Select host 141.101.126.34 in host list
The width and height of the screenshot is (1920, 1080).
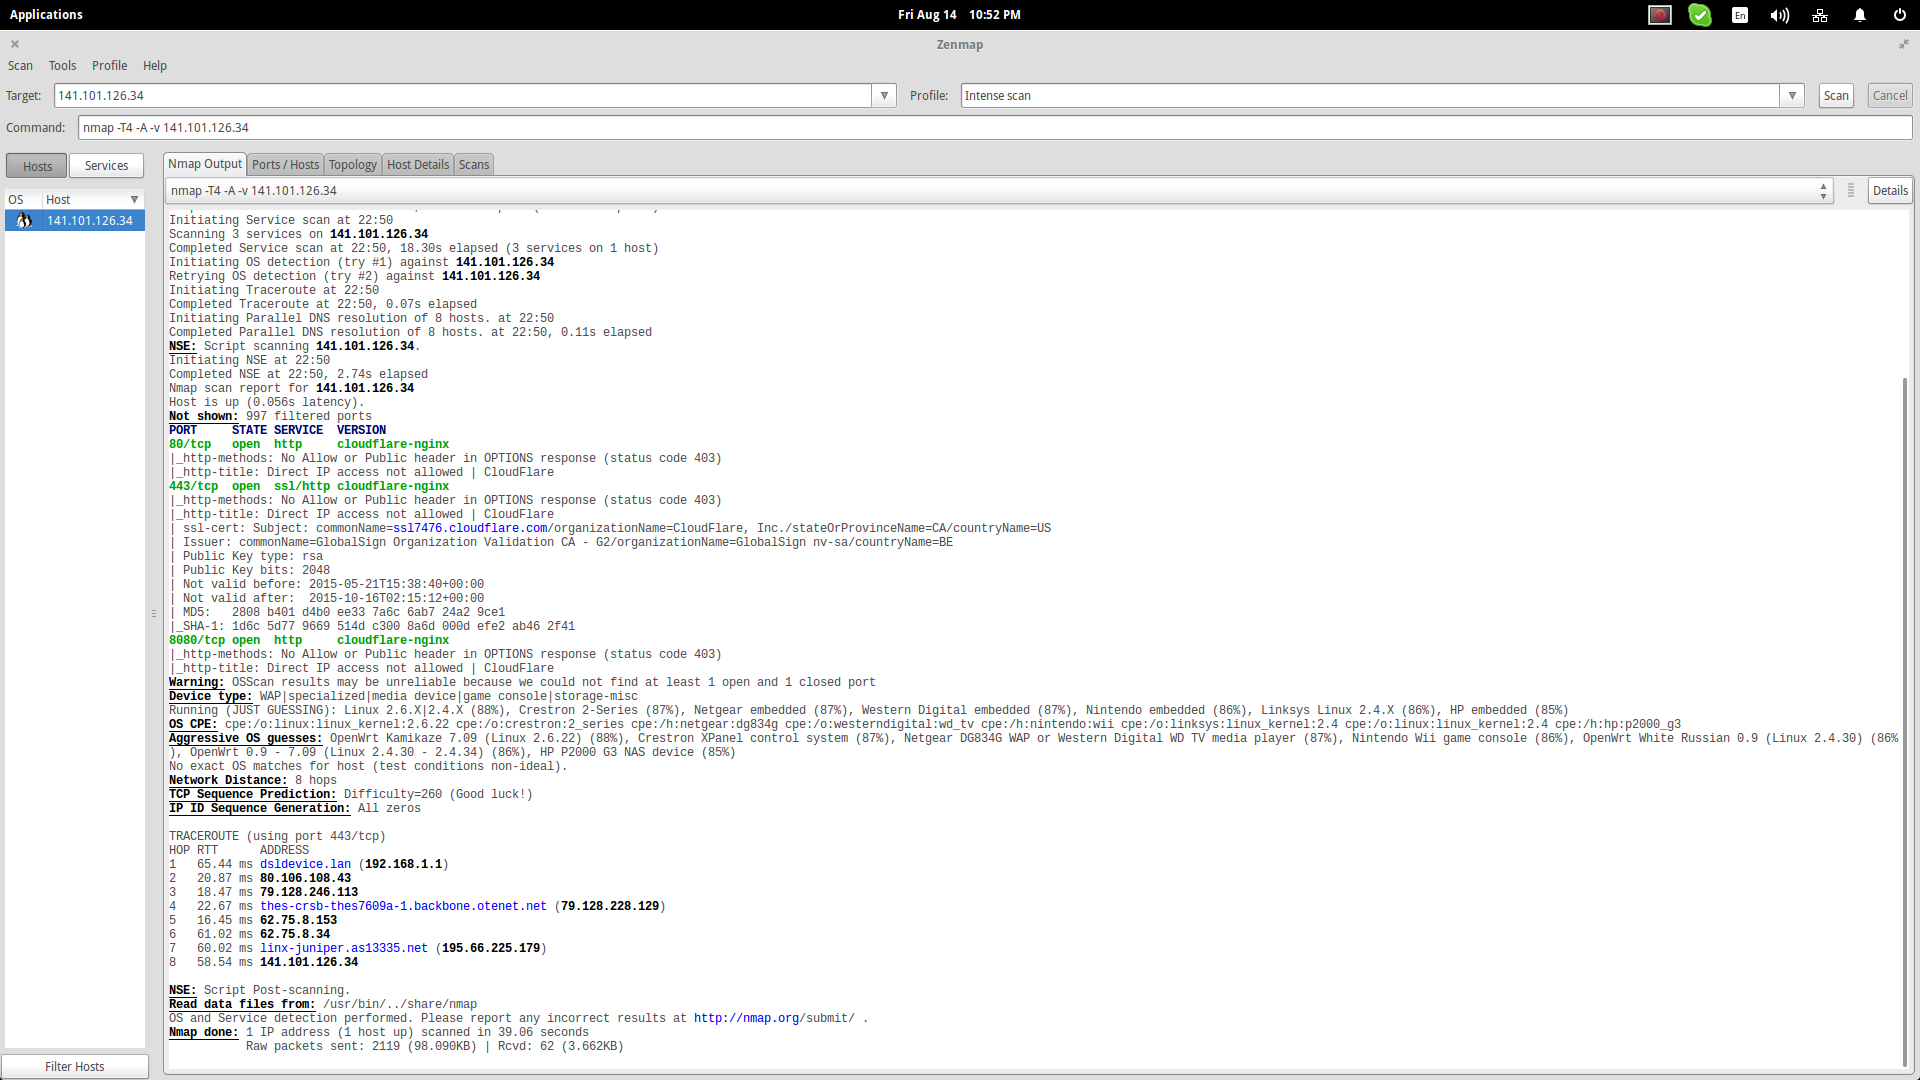point(75,221)
